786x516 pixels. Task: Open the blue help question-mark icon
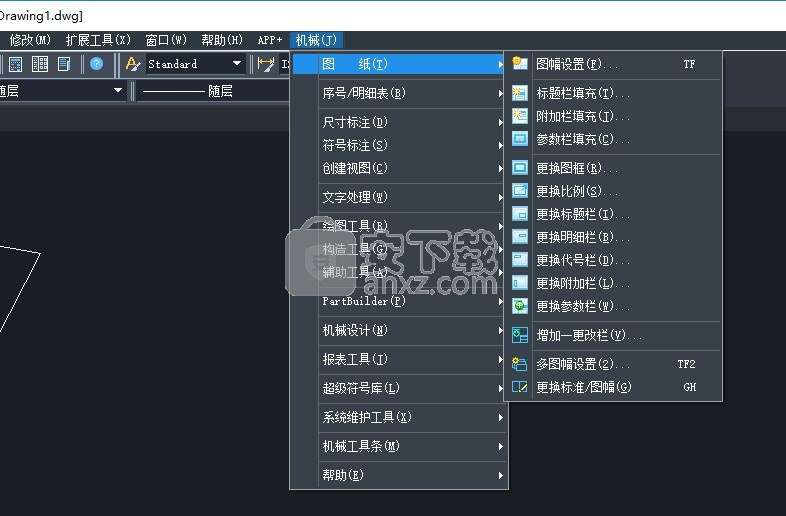tap(96, 64)
